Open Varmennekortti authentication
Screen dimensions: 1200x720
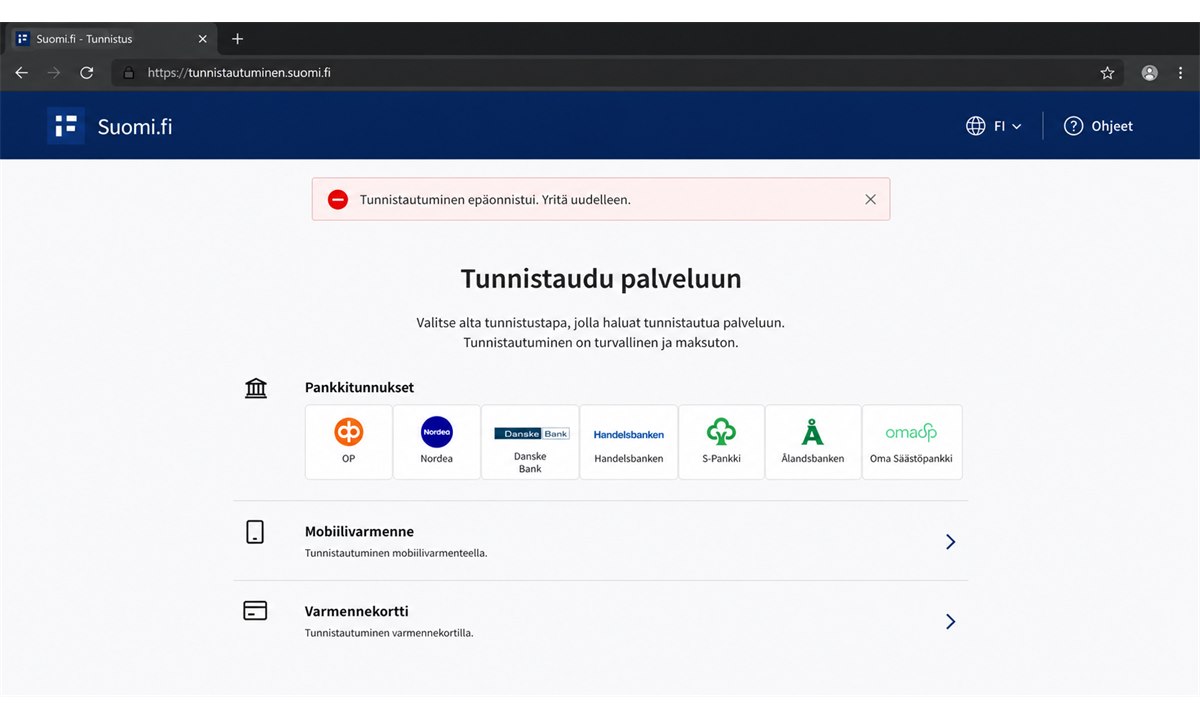[600, 620]
